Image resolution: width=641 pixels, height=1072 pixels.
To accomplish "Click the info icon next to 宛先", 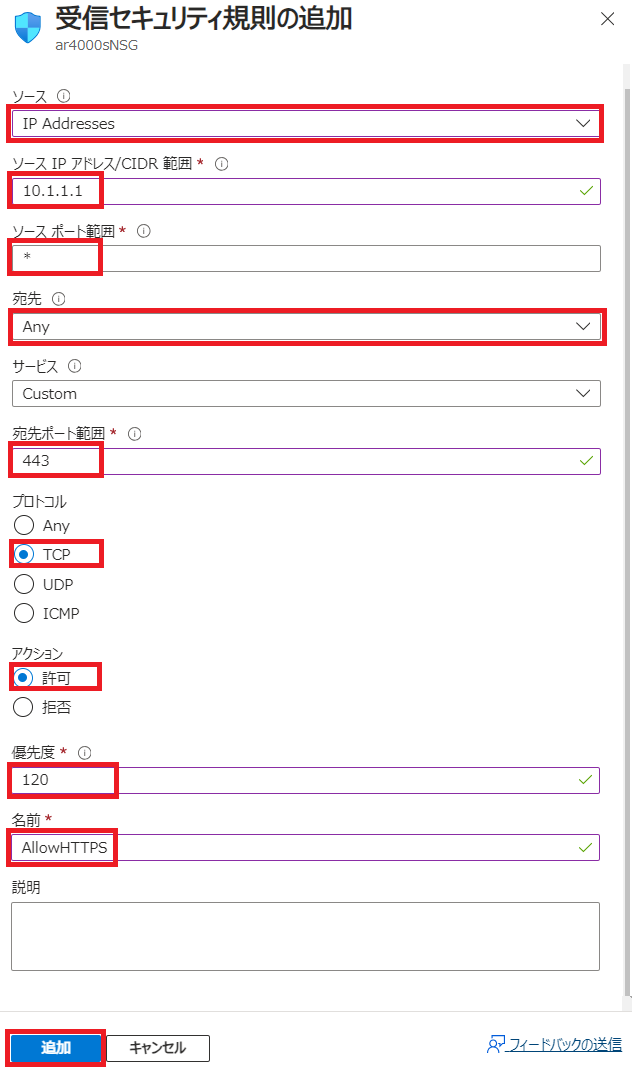I will point(58,299).
